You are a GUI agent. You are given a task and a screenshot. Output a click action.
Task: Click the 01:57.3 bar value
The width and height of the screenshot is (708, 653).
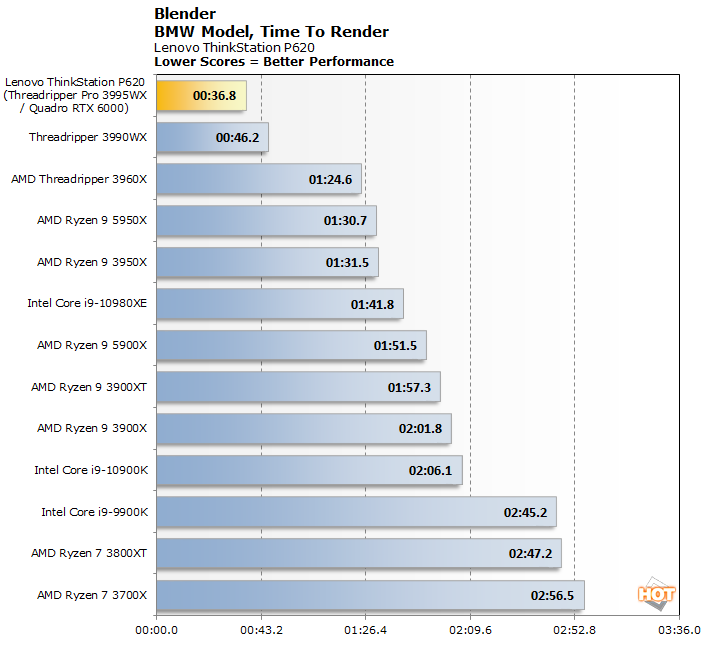tap(409, 387)
